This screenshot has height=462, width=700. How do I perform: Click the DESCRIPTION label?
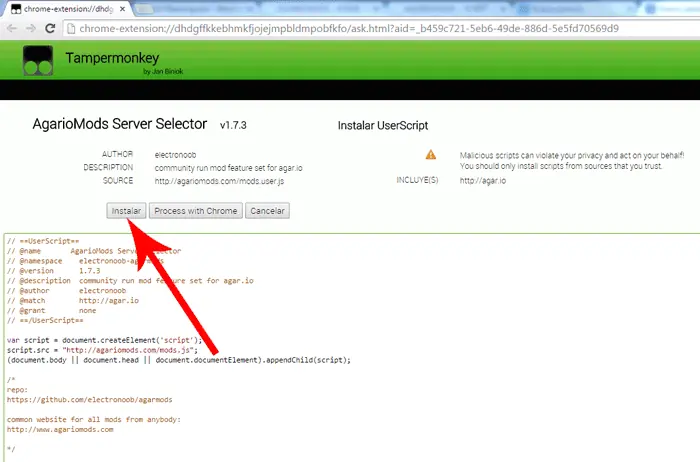[108, 167]
